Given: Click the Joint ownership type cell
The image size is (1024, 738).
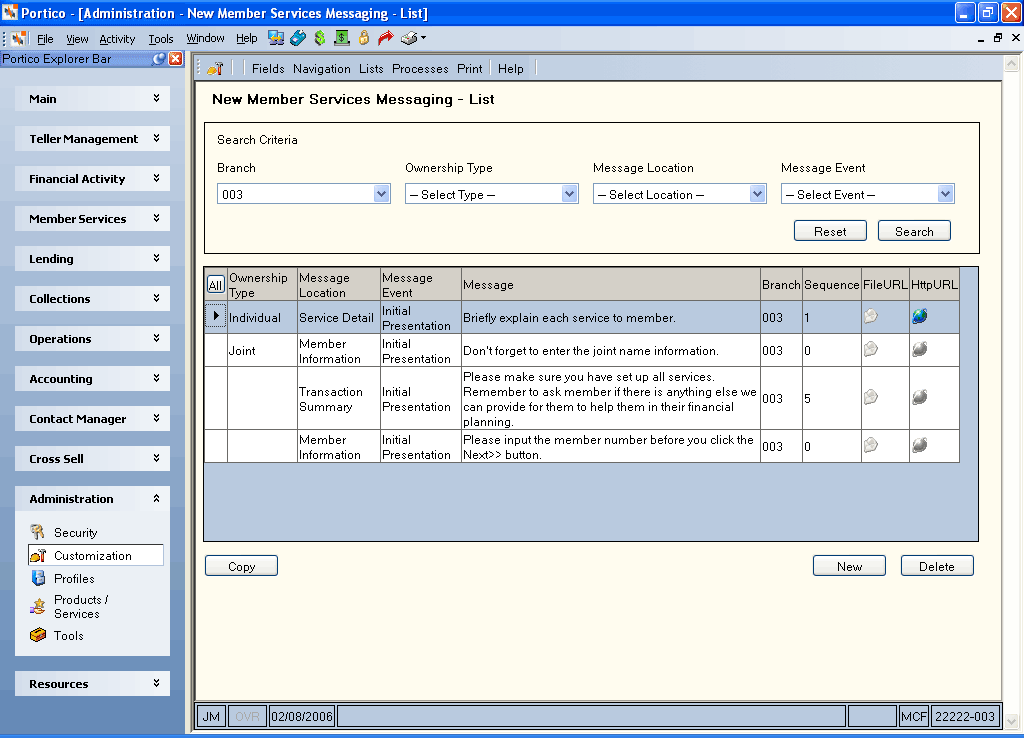Looking at the screenshot, I should pyautogui.click(x=262, y=351).
